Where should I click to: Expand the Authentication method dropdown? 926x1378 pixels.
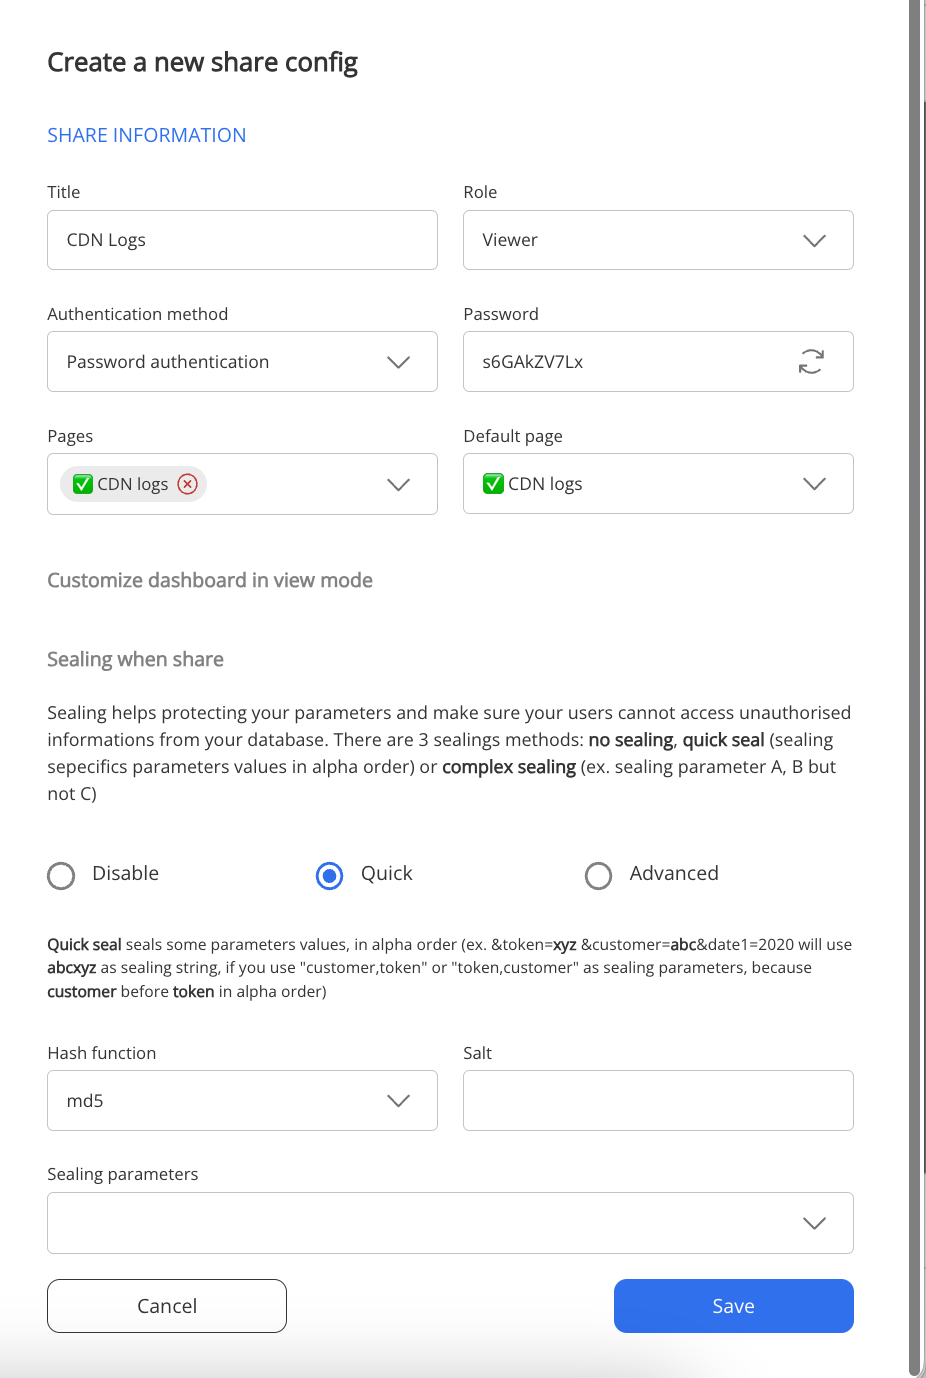[398, 362]
